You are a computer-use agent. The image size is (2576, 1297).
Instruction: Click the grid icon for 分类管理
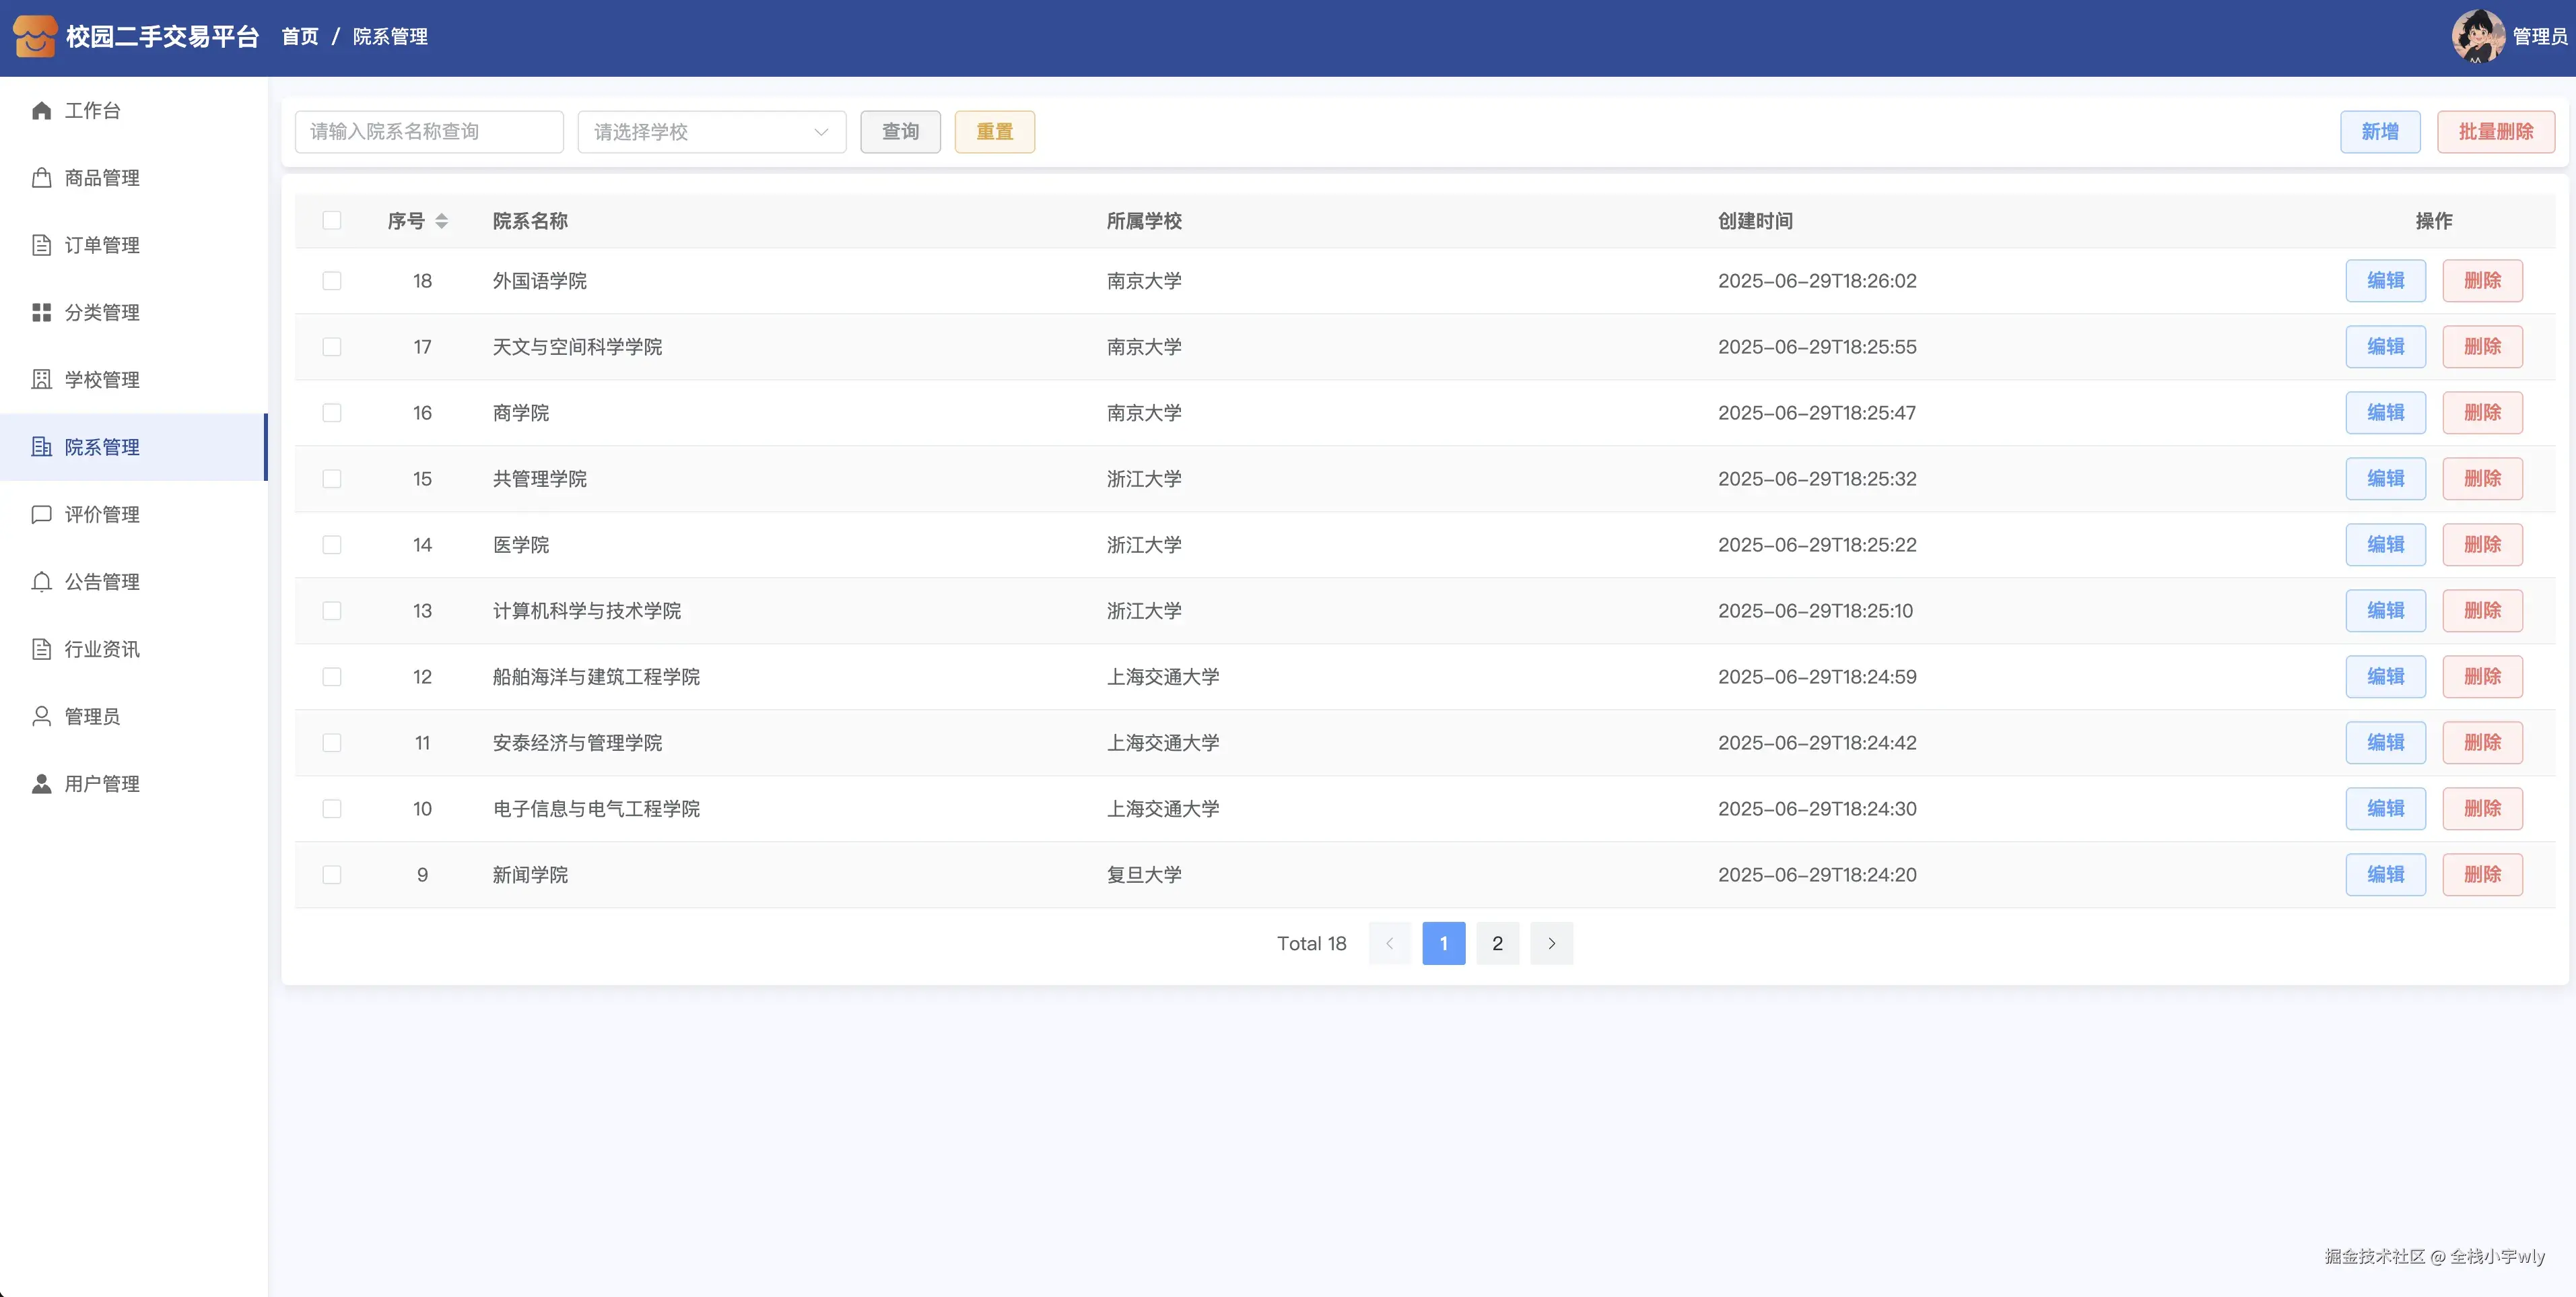pos(41,312)
